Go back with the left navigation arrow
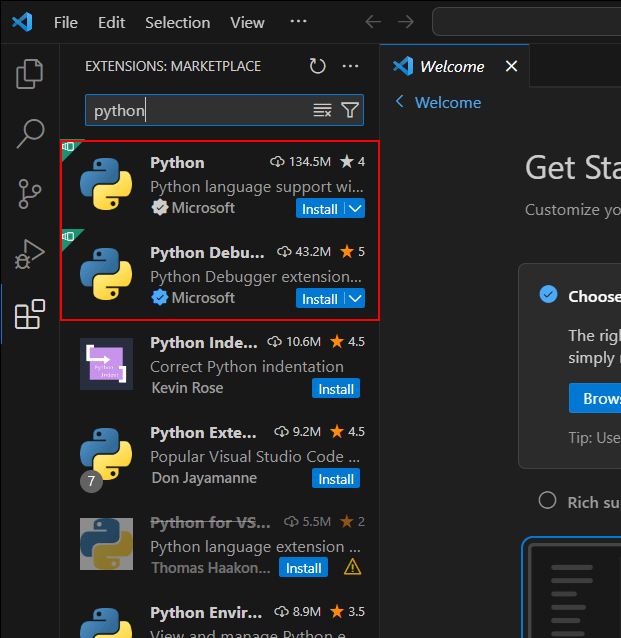 [x=373, y=22]
